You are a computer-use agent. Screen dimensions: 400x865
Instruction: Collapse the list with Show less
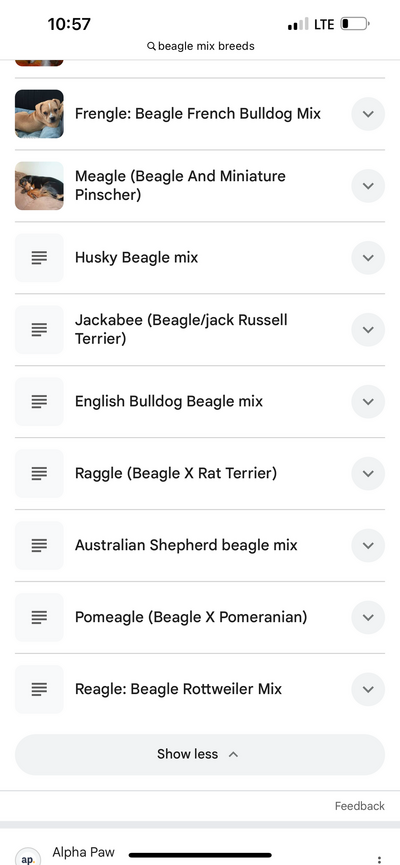click(x=200, y=754)
